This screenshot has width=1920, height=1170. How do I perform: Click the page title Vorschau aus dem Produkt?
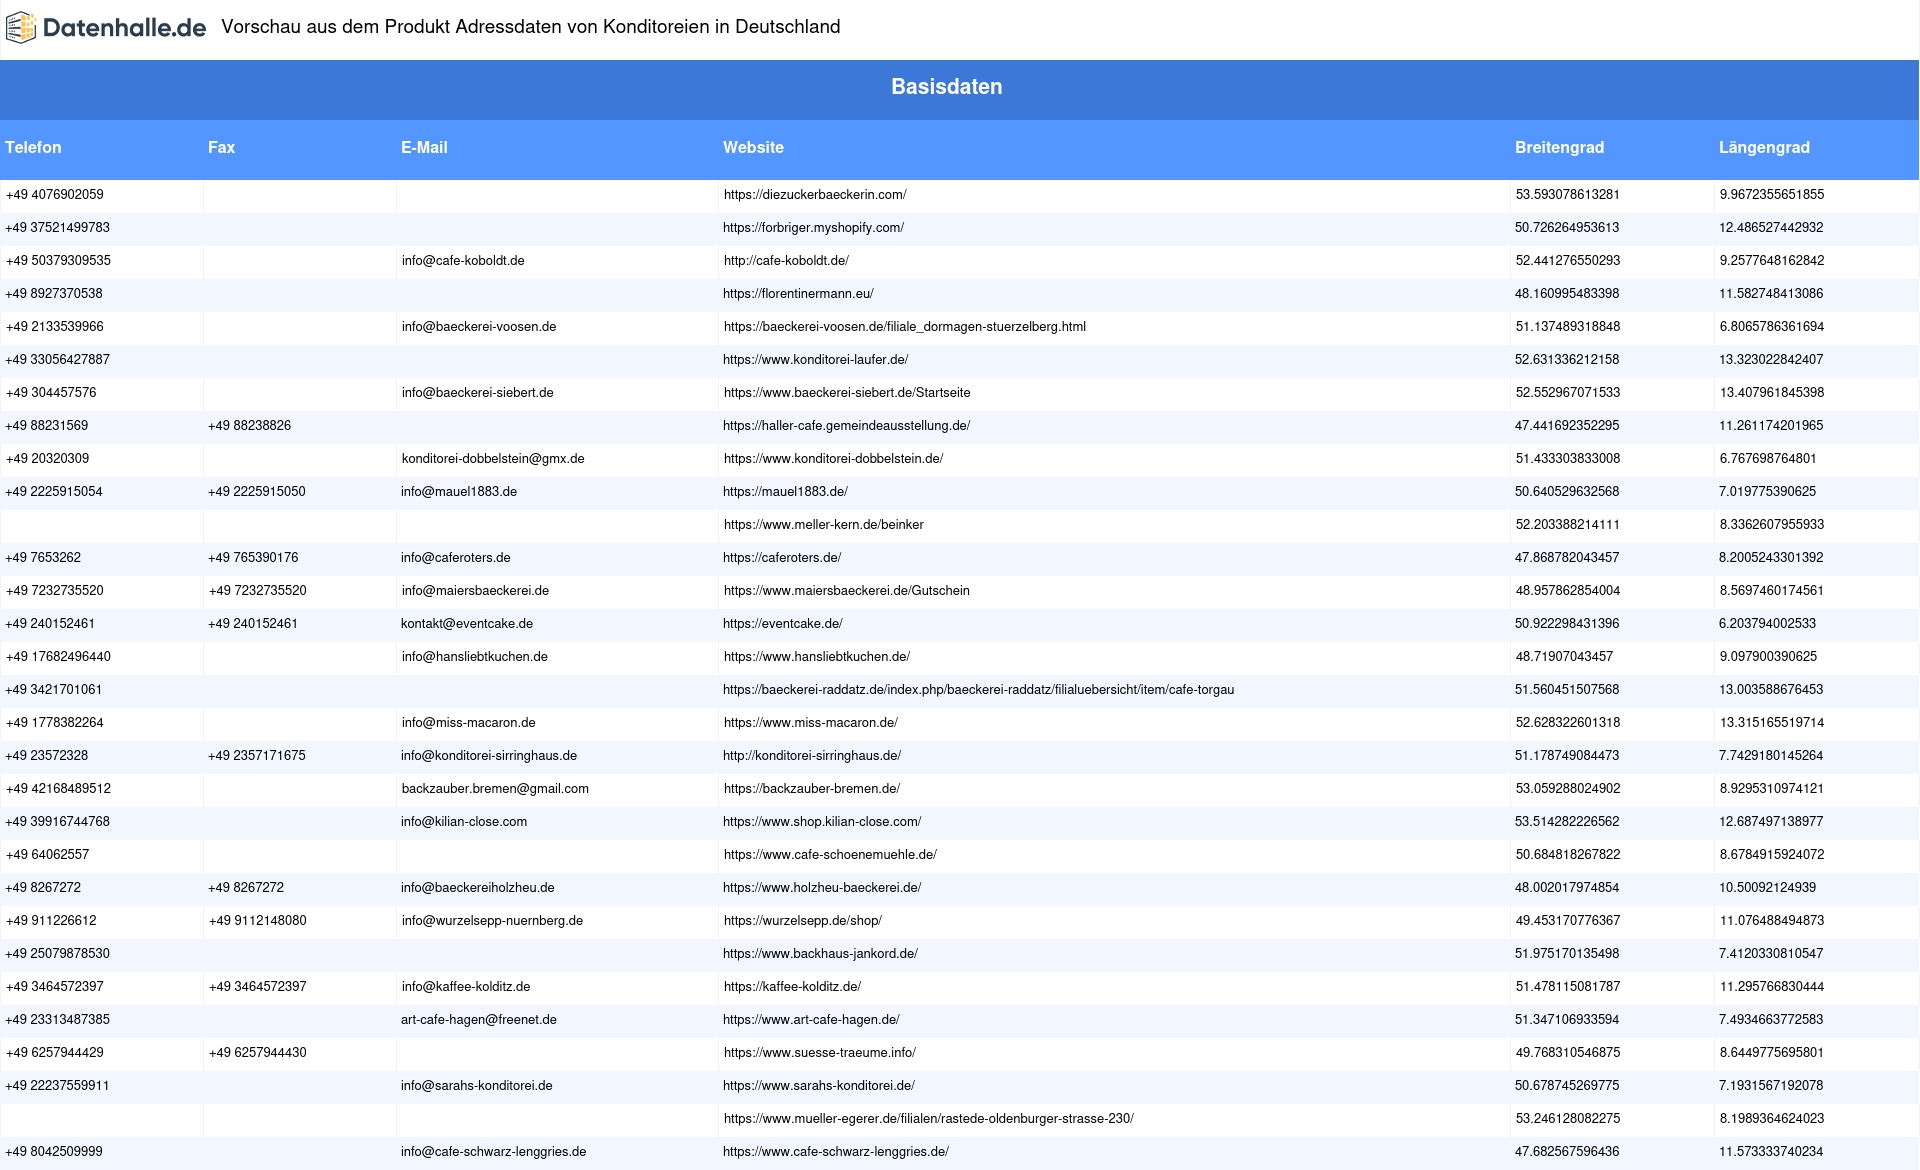pos(531,27)
